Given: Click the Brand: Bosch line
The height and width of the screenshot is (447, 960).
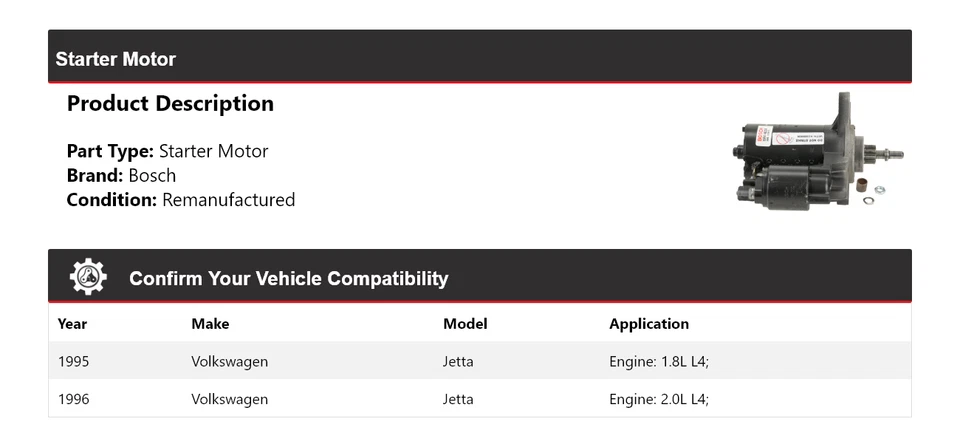Looking at the screenshot, I should click(x=121, y=176).
